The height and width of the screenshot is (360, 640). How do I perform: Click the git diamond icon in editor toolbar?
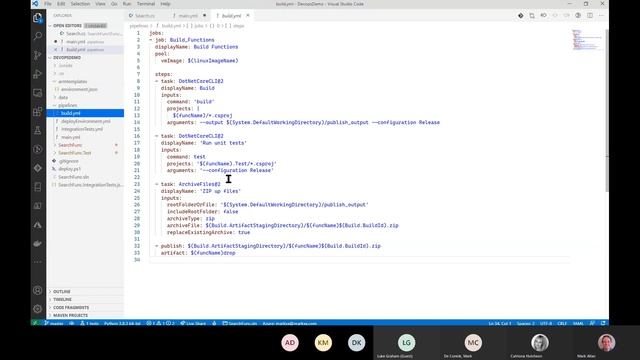tap(520, 16)
